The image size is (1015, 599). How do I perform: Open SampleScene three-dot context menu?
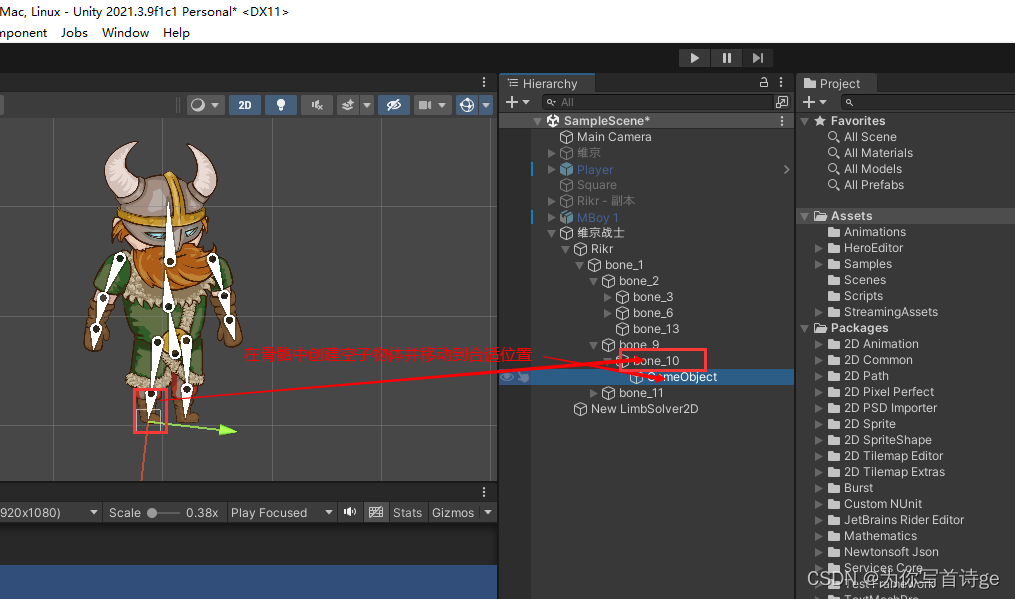click(x=782, y=121)
